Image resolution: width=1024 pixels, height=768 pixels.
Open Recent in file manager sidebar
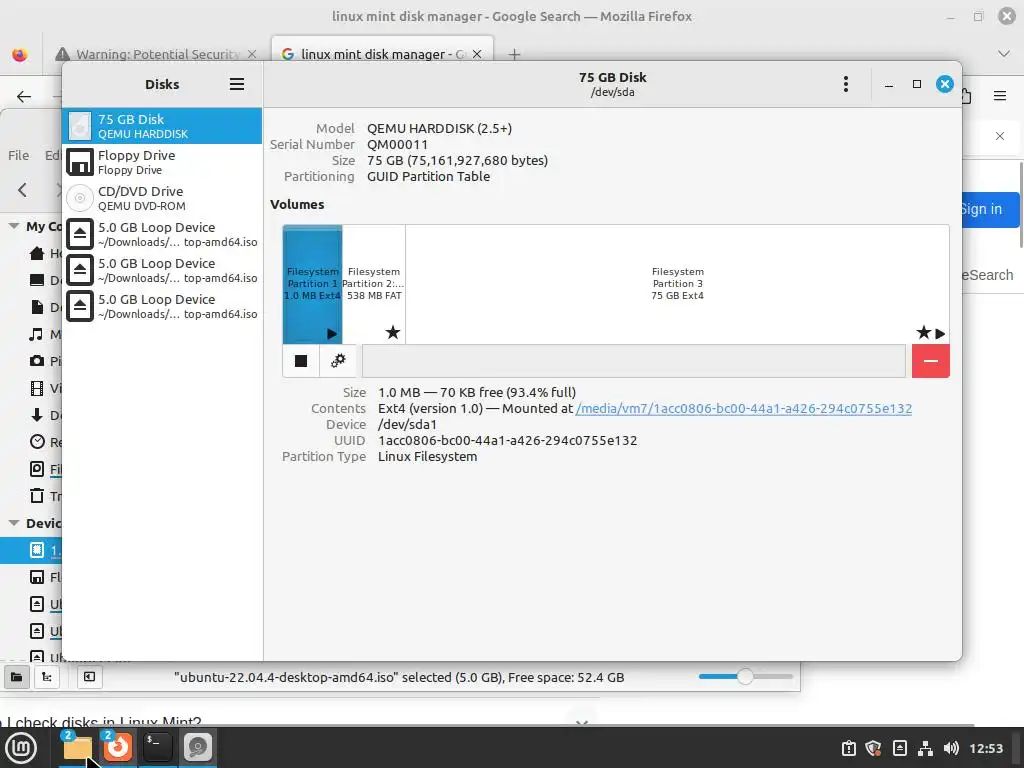point(45,442)
